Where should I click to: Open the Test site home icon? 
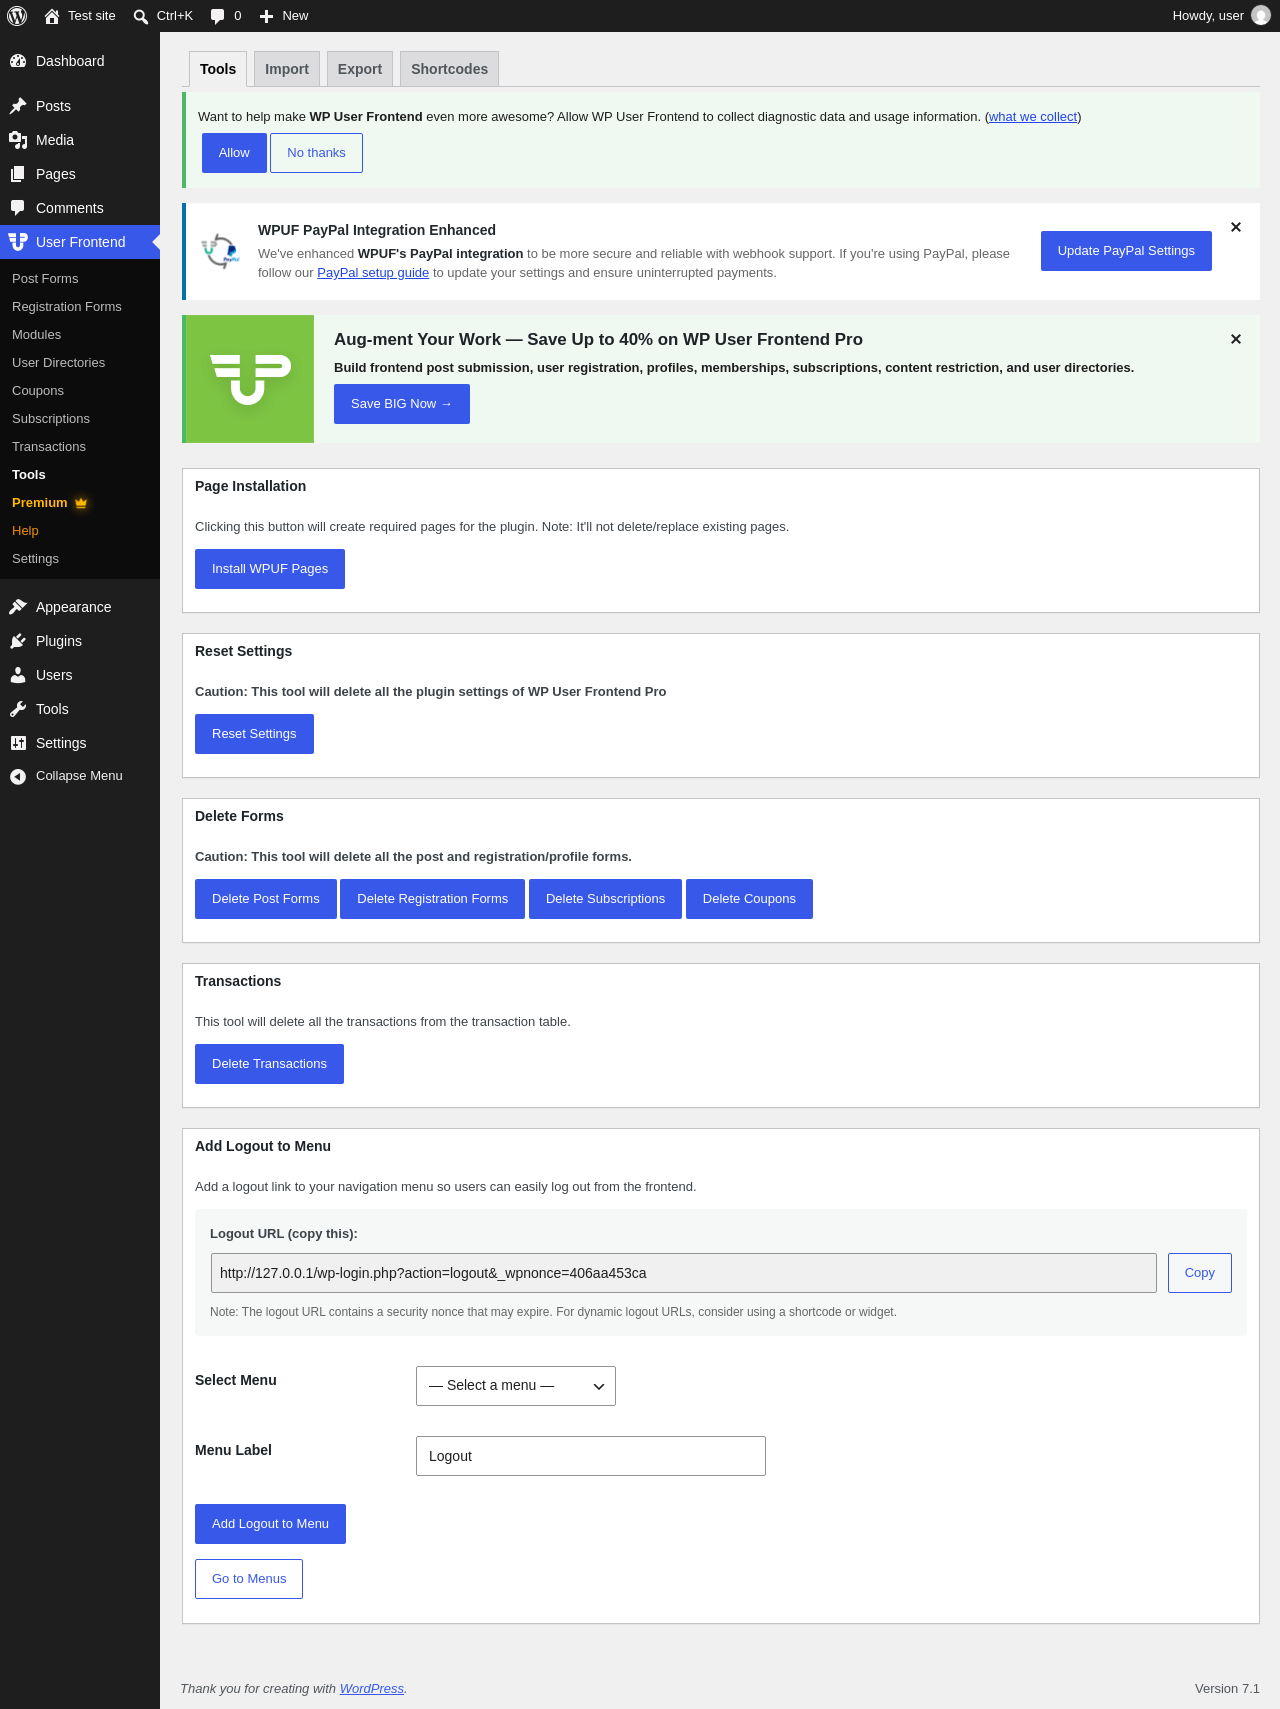52,16
